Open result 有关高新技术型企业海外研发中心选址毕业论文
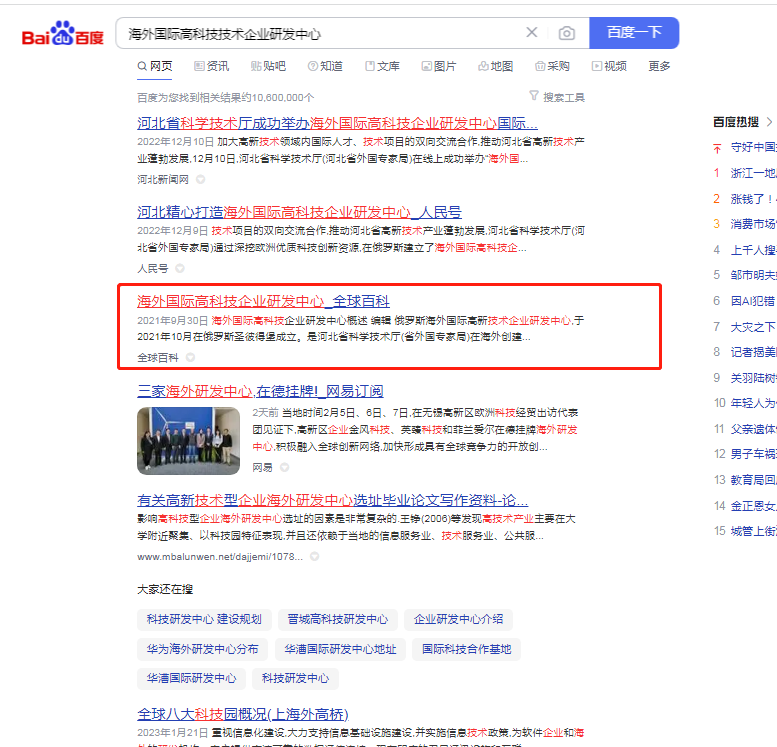777x747 pixels. tap(333, 500)
